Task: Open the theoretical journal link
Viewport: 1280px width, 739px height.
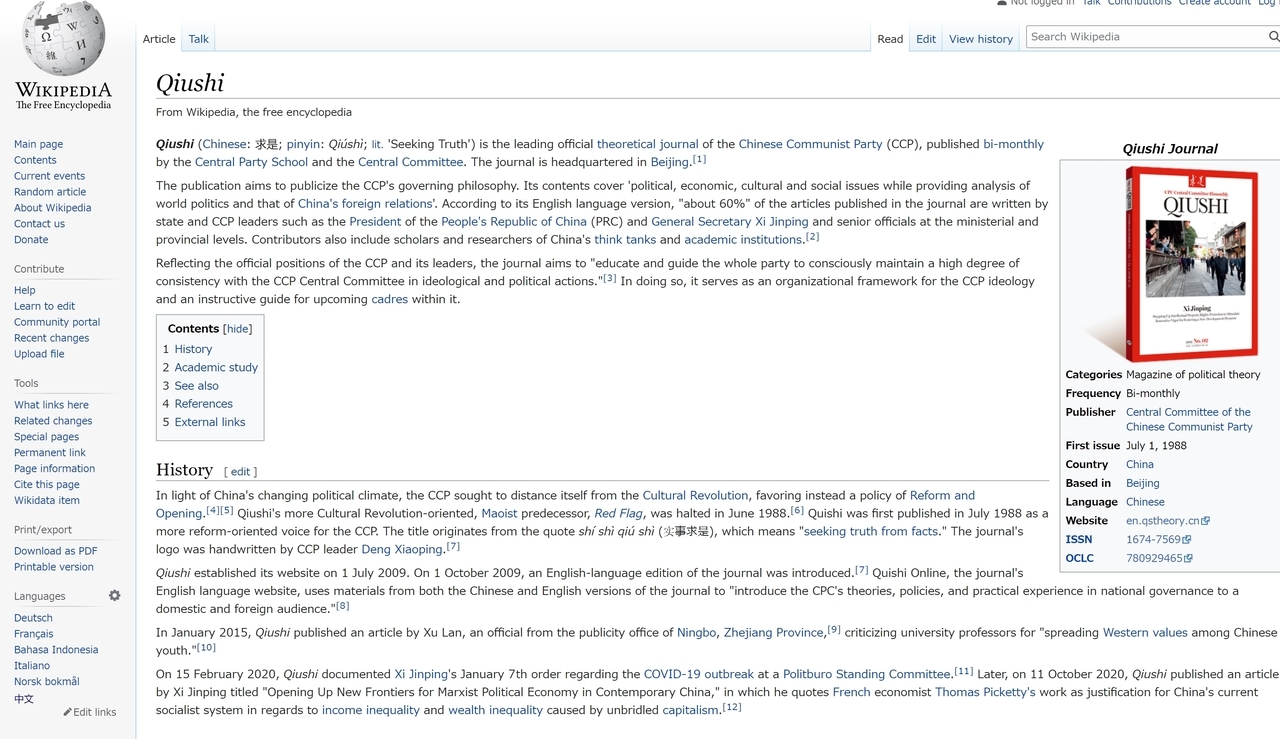Action: pos(648,144)
